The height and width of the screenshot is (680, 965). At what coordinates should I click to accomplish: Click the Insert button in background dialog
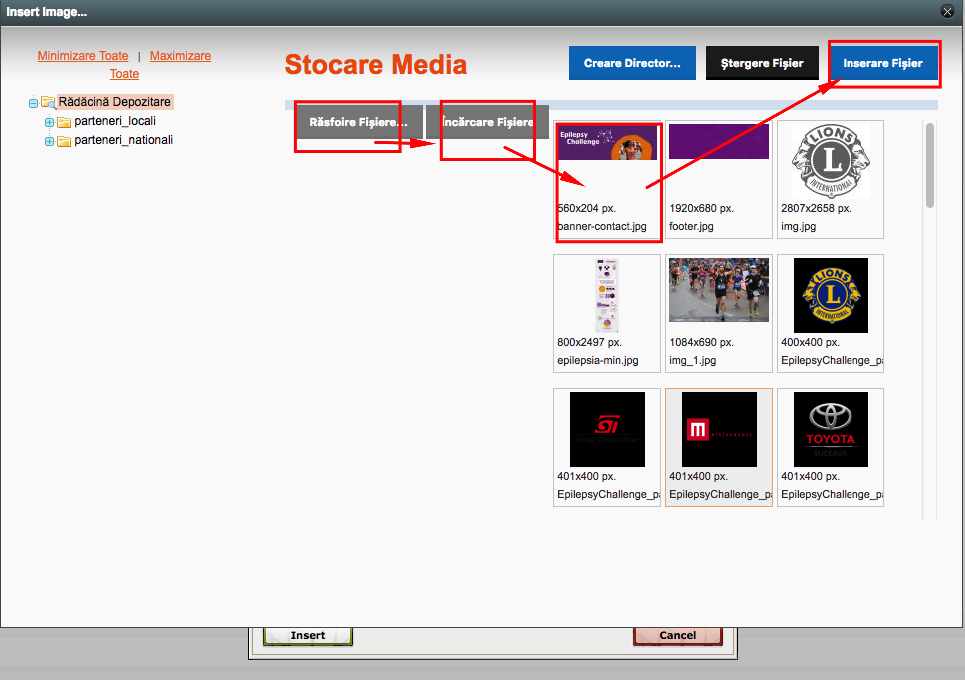308,636
